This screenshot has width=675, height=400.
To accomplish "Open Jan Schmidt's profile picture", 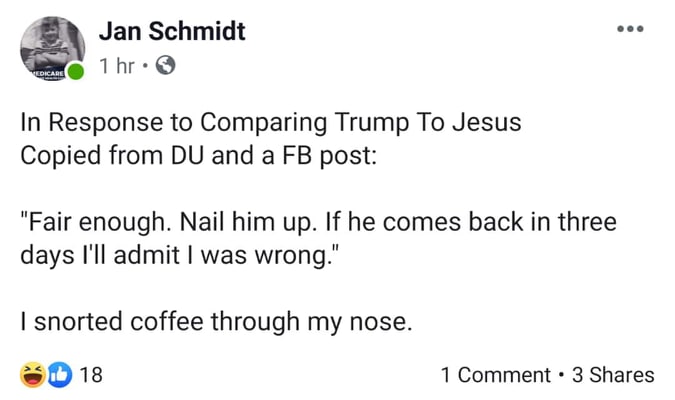I will (52, 46).
